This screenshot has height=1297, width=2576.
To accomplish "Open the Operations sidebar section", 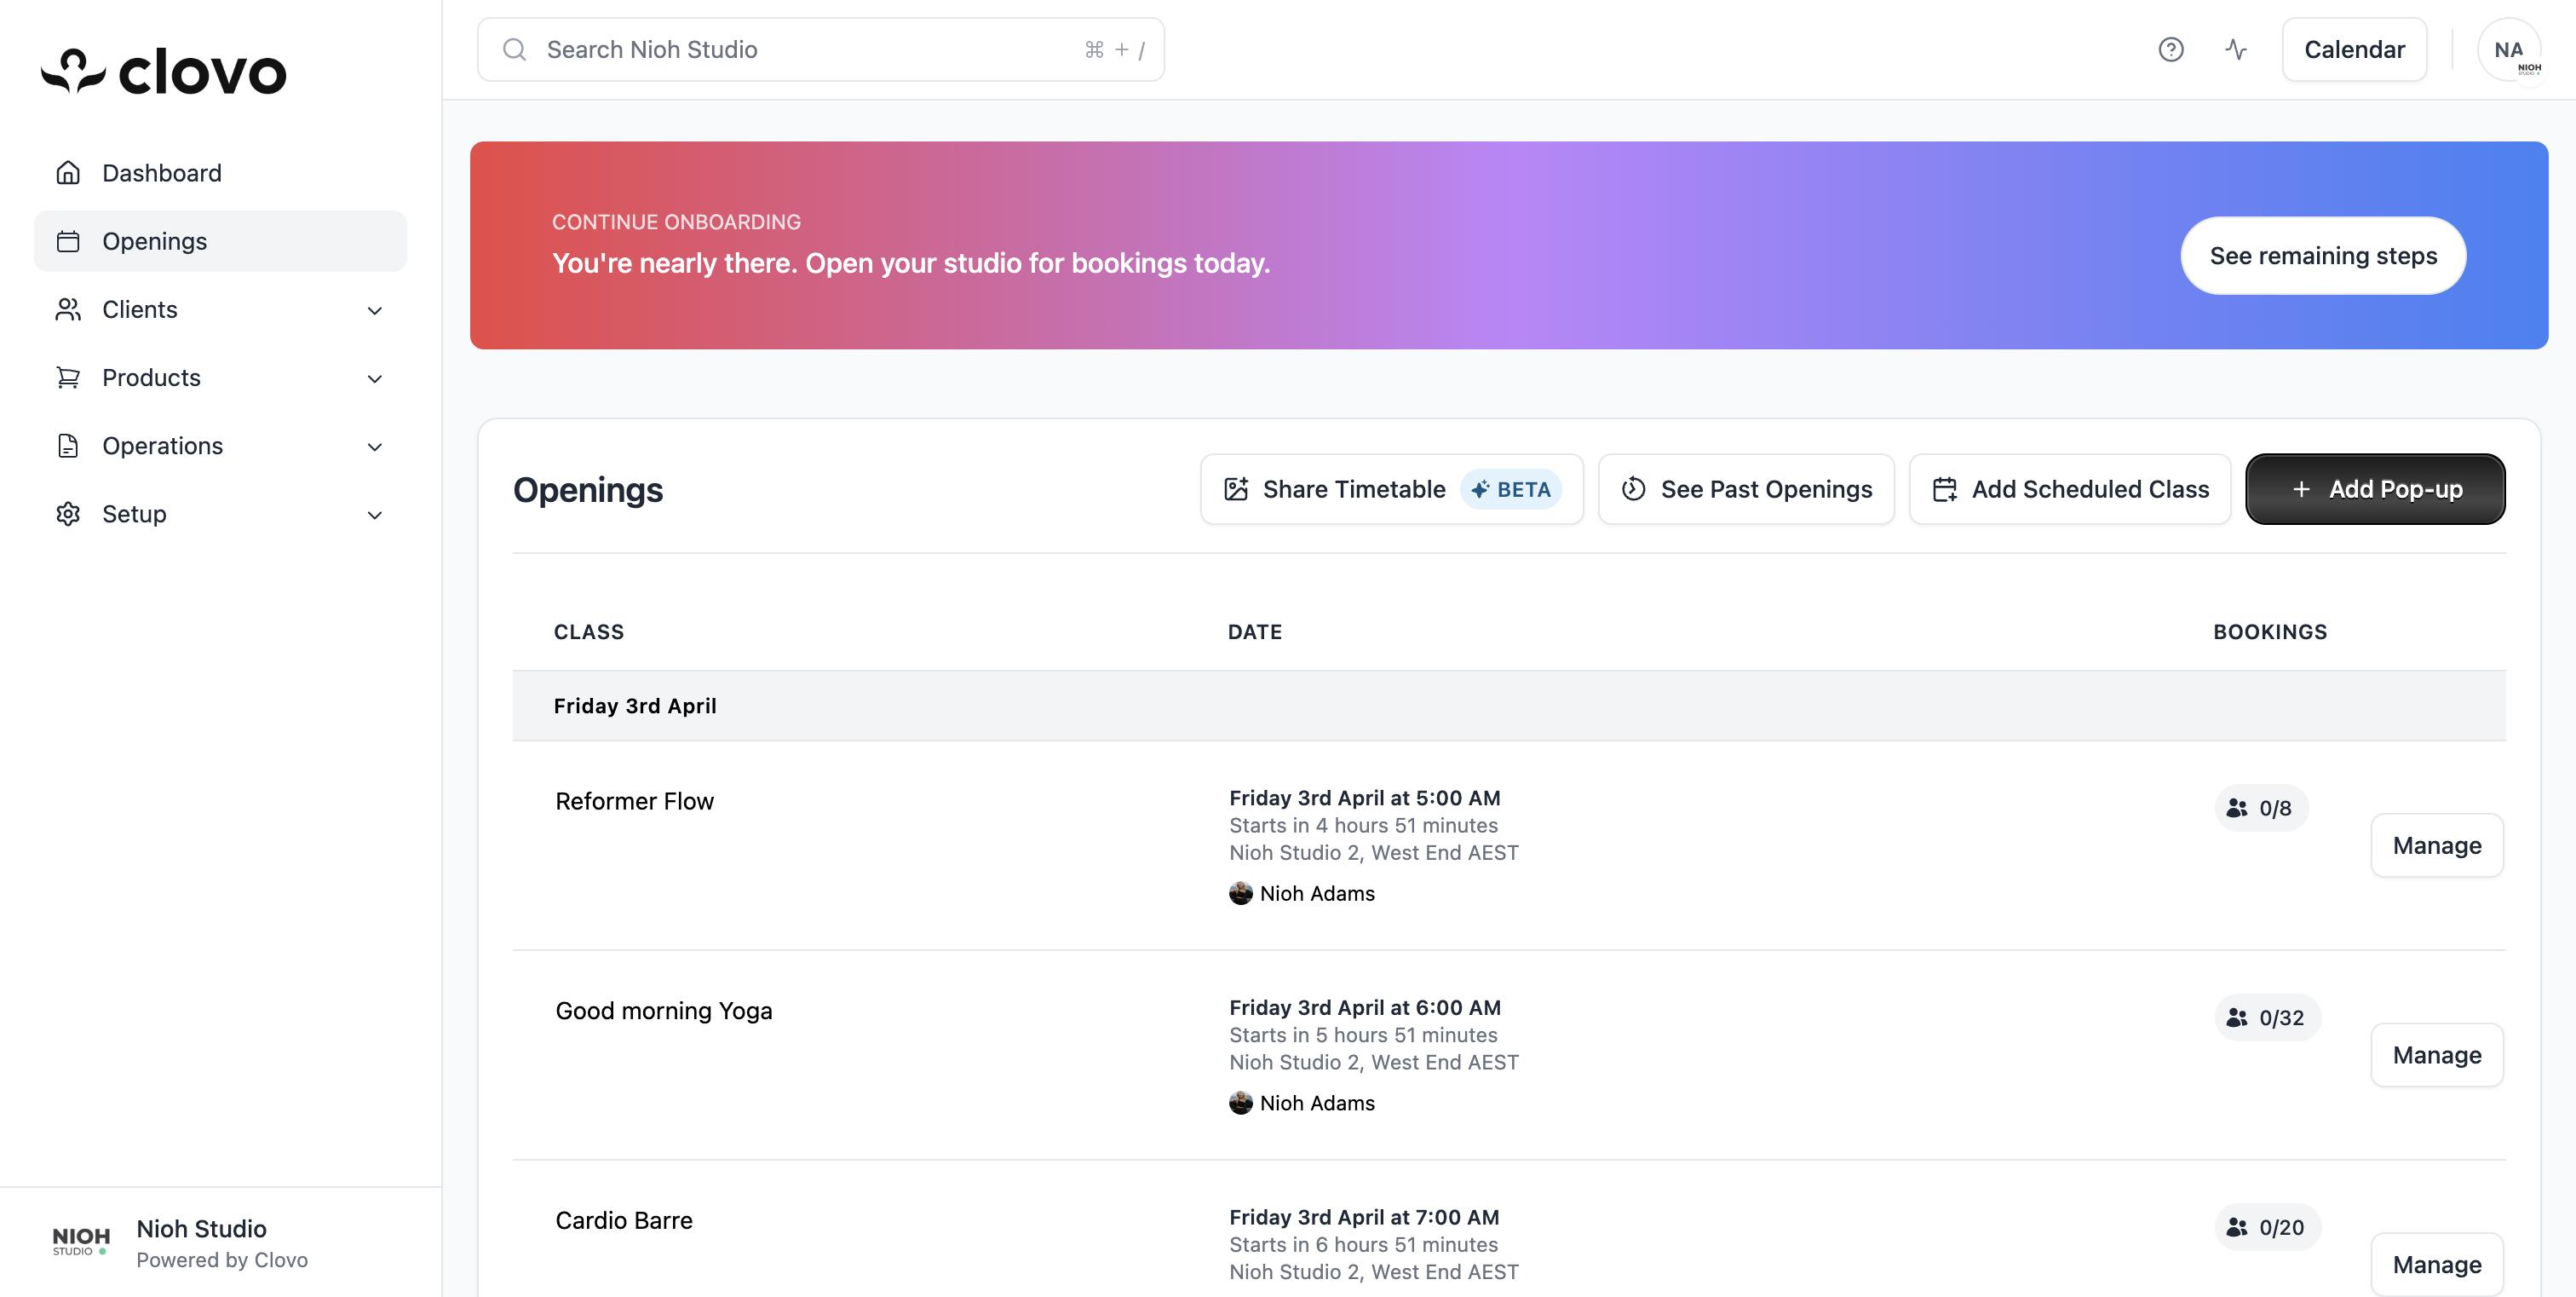I will [x=220, y=445].
